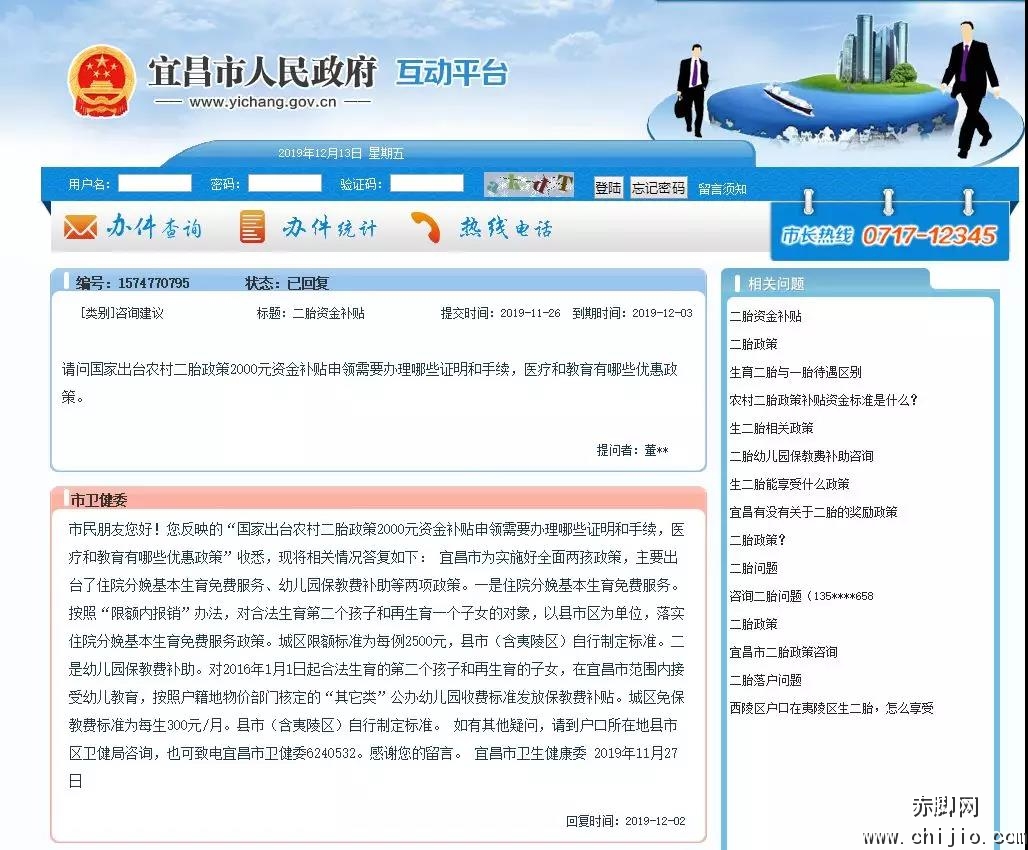Screen dimensions: 1028x850
Task: Click 二胎落户问题 related link
Action: pyautogui.click(x=765, y=680)
